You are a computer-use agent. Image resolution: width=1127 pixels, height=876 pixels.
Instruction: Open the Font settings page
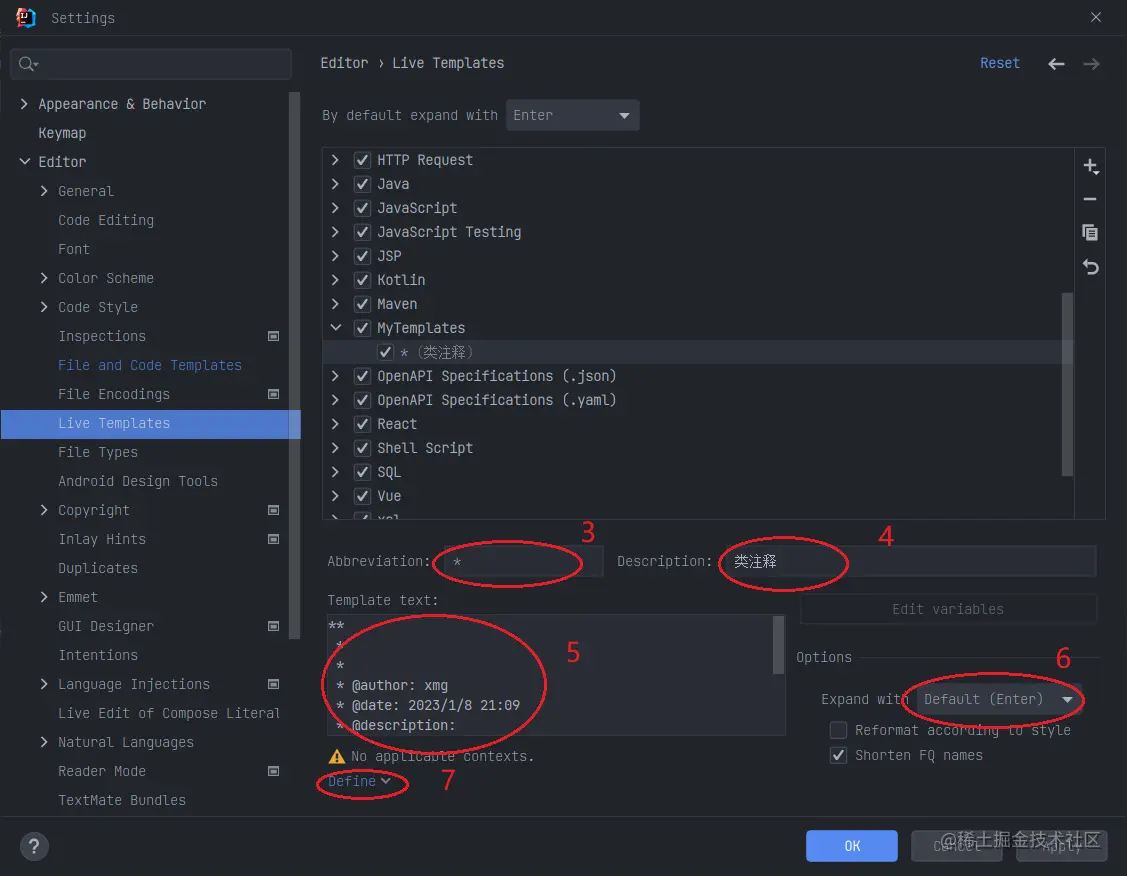(x=74, y=249)
